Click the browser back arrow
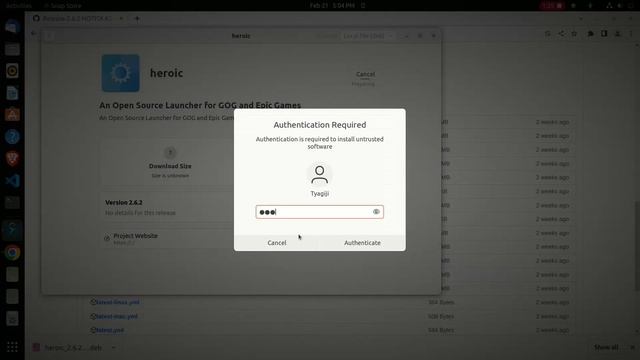Image resolution: width=640 pixels, height=360 pixels. click(x=34, y=33)
